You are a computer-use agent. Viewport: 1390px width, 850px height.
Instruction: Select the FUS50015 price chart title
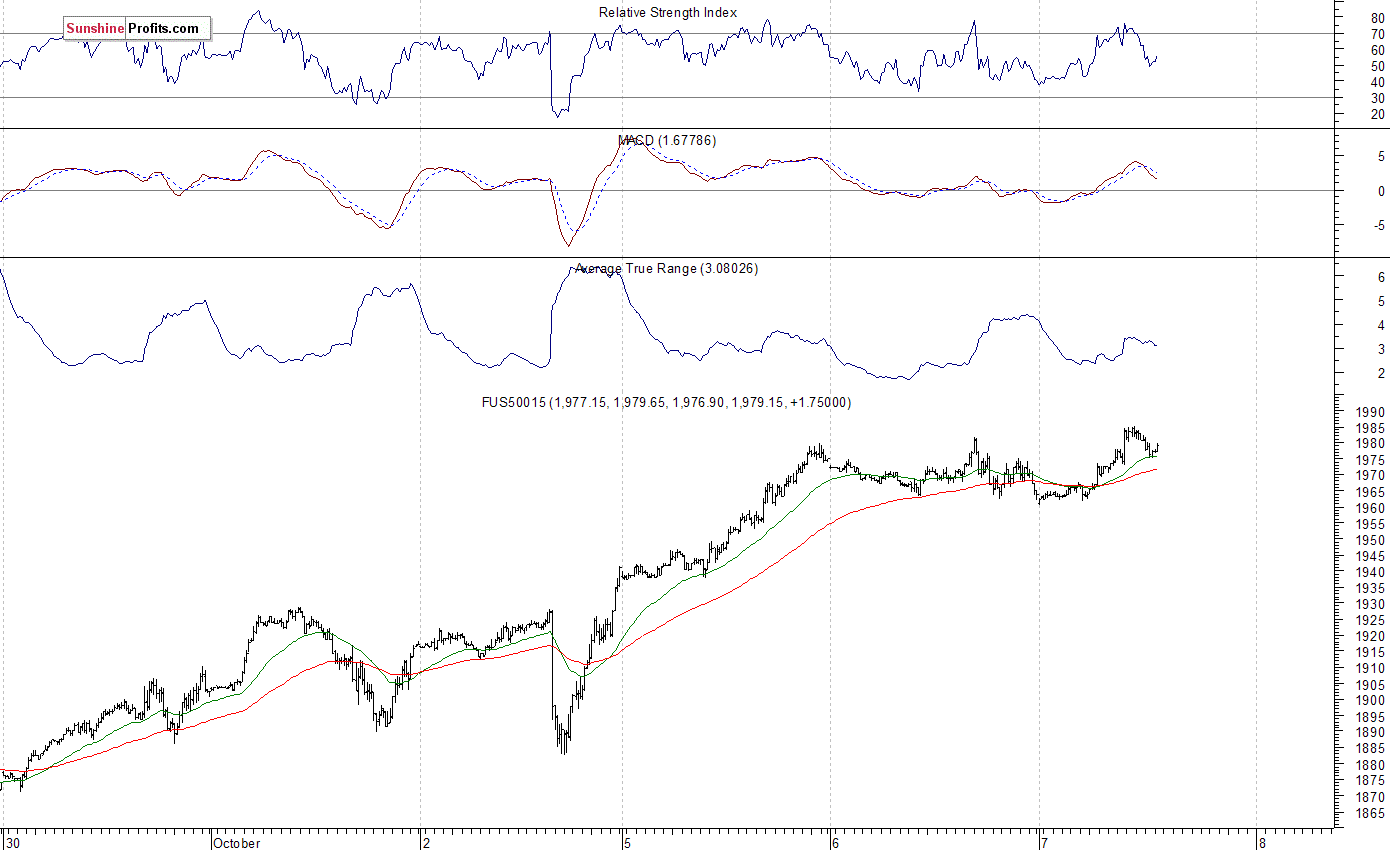(x=666, y=403)
